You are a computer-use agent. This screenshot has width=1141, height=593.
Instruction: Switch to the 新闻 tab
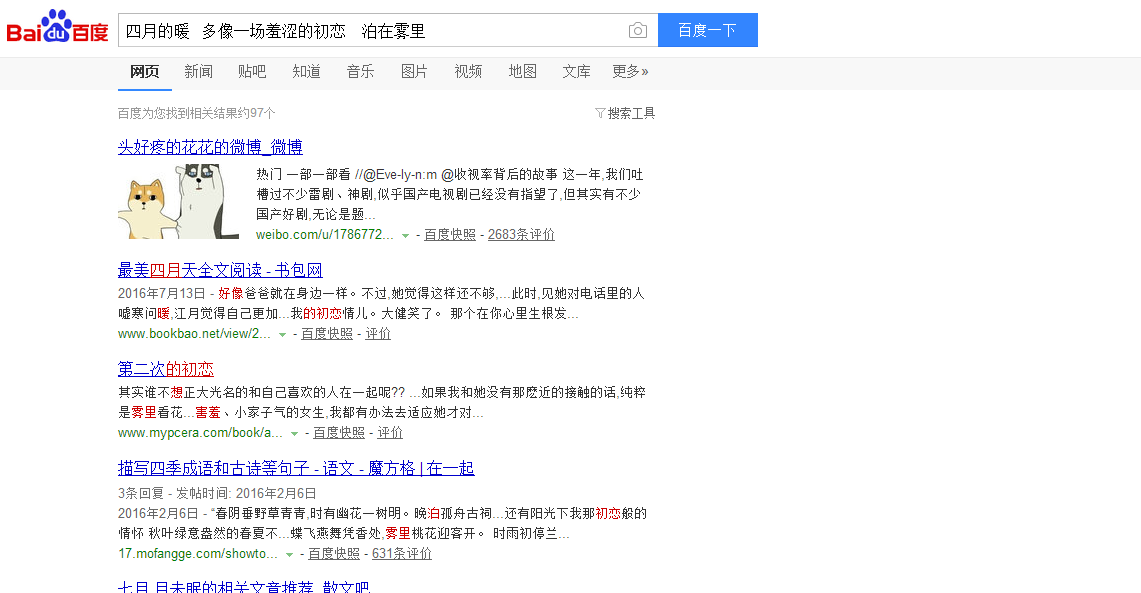(x=199, y=71)
